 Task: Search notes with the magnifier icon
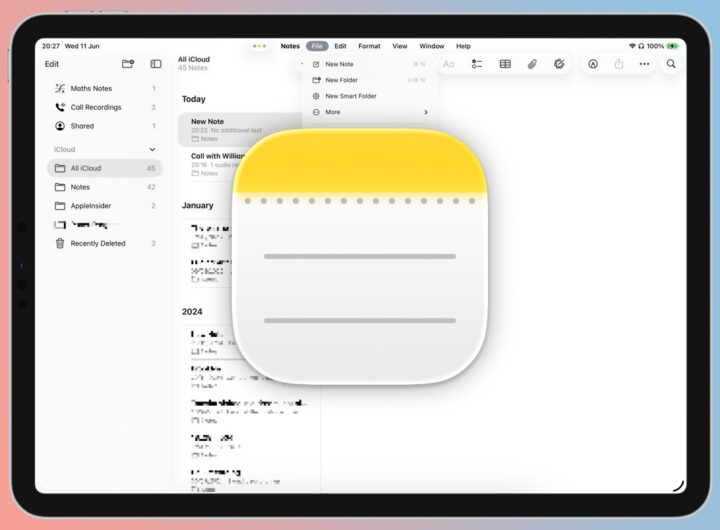point(671,64)
